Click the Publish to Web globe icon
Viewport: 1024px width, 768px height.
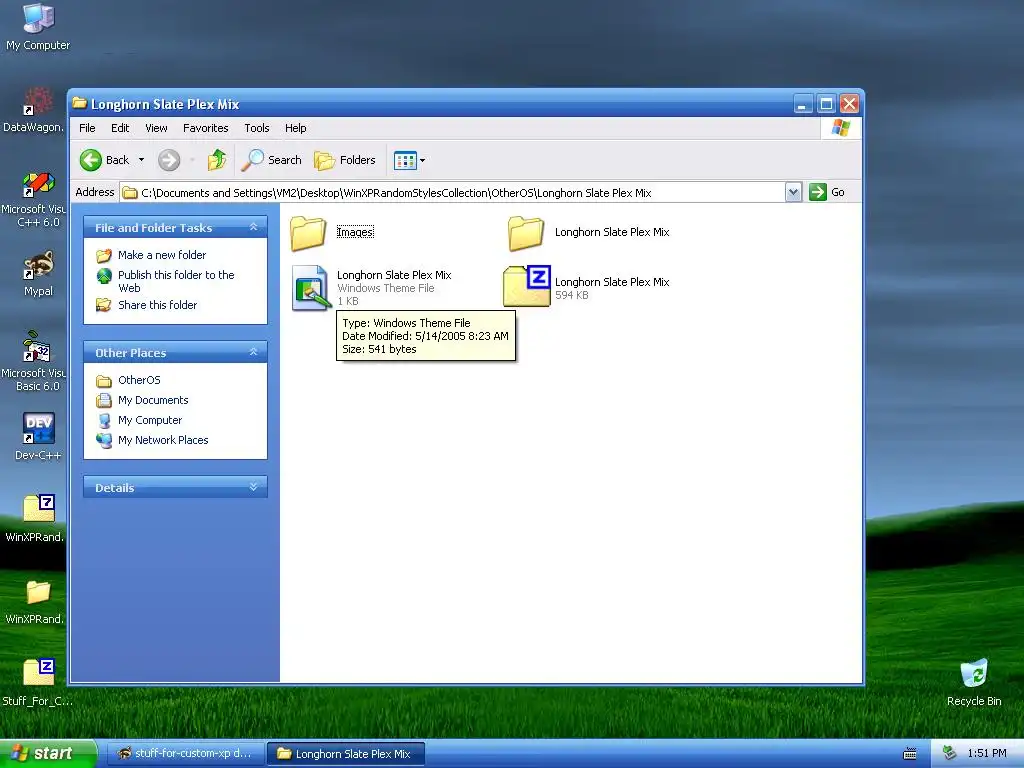104,276
